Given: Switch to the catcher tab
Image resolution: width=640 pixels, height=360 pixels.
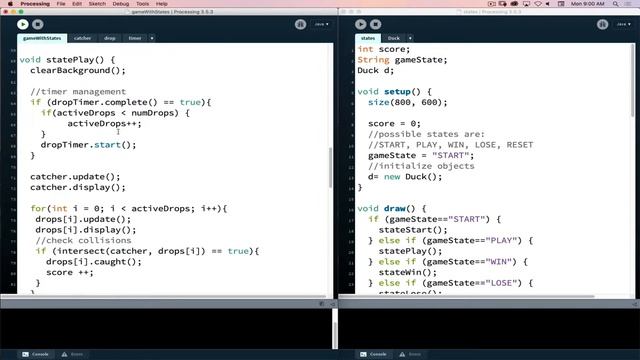Looking at the screenshot, I should (x=82, y=38).
